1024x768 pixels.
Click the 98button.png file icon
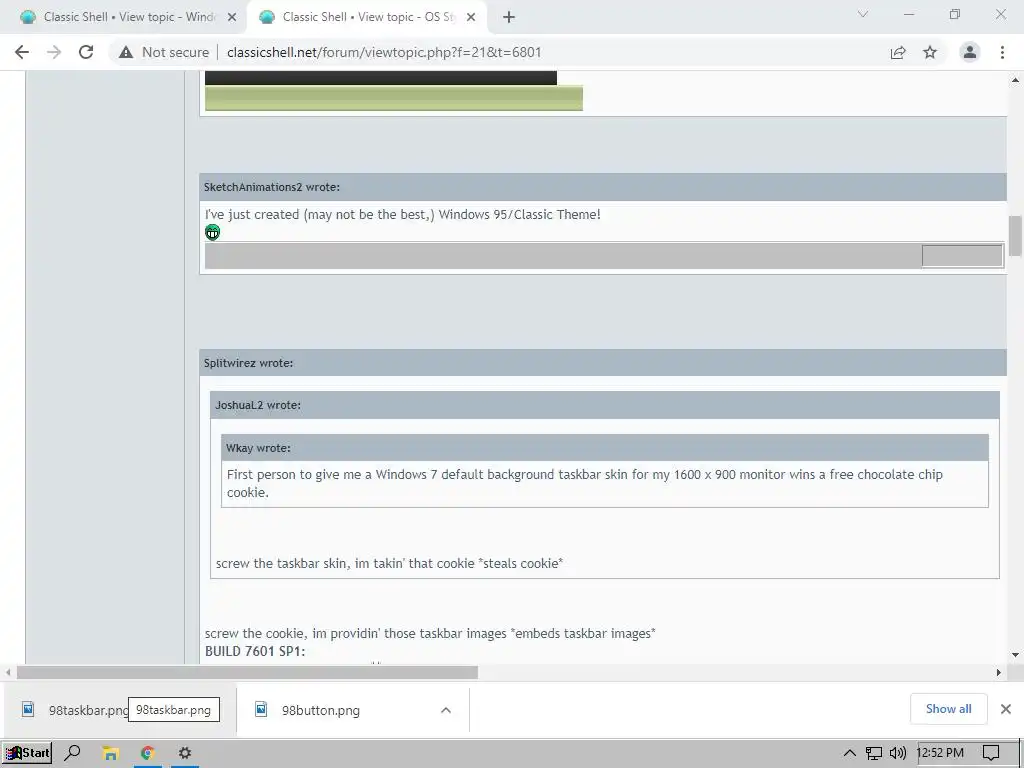[261, 709]
